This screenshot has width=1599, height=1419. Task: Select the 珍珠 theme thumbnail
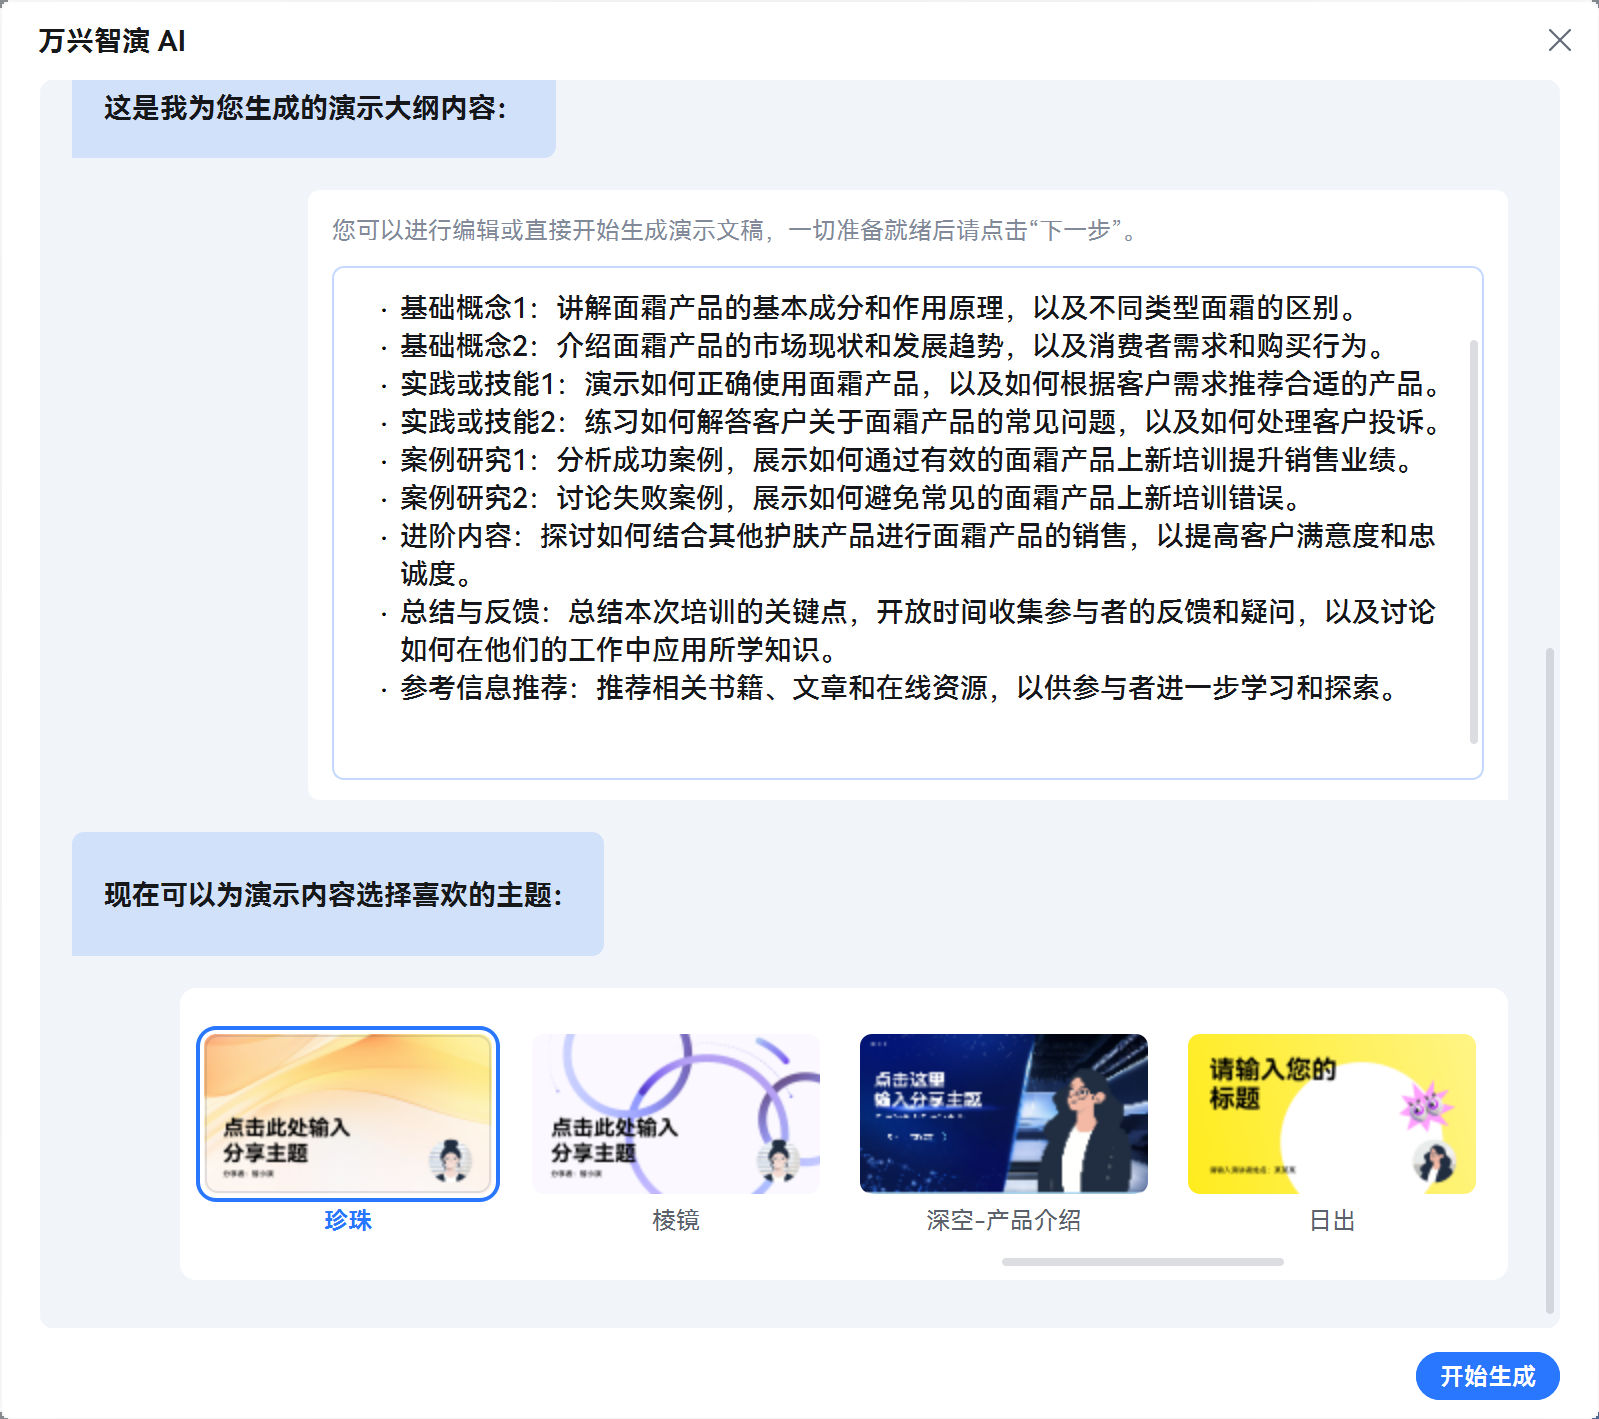(x=348, y=1114)
